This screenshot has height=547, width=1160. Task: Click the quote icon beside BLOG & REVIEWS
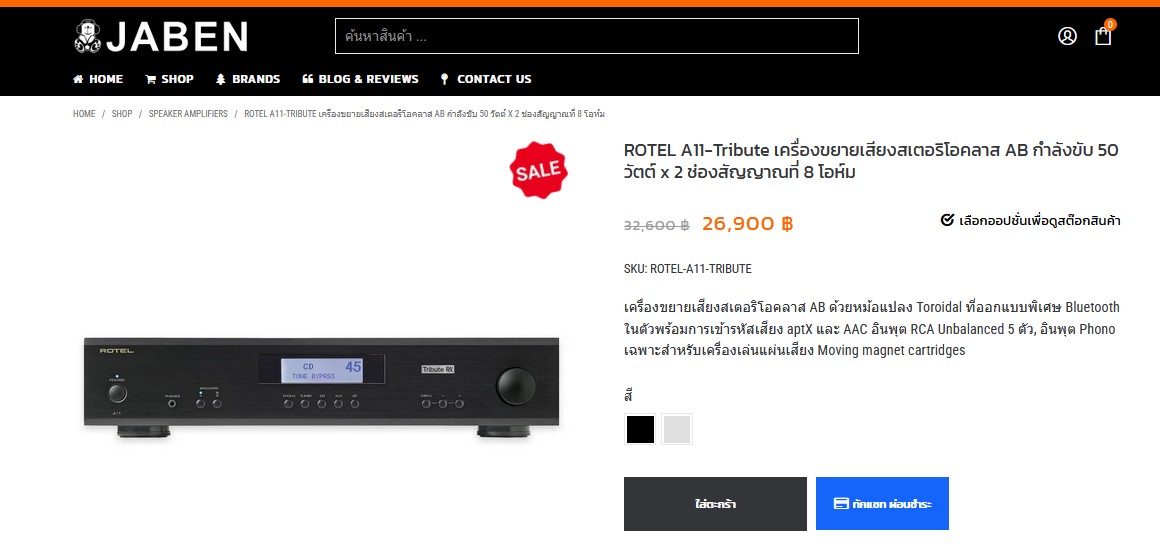[x=308, y=79]
